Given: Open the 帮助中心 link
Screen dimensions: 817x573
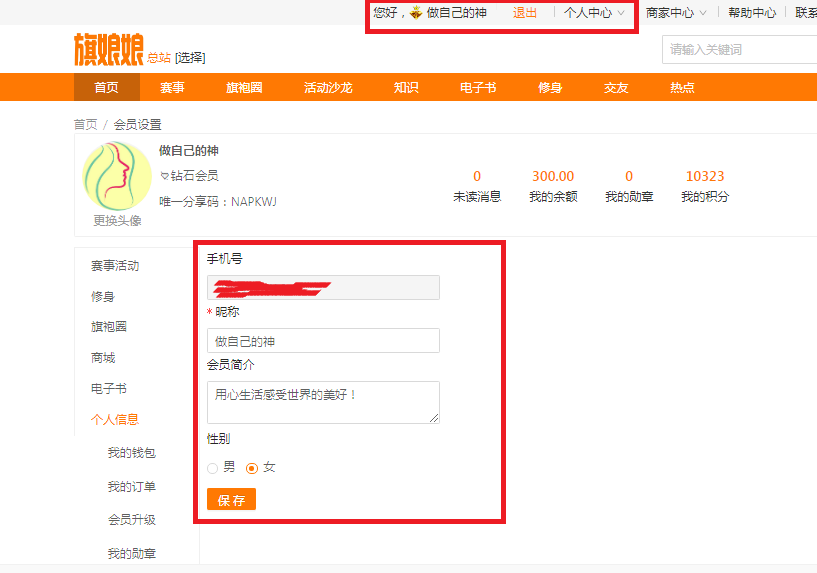Looking at the screenshot, I should click(x=752, y=13).
